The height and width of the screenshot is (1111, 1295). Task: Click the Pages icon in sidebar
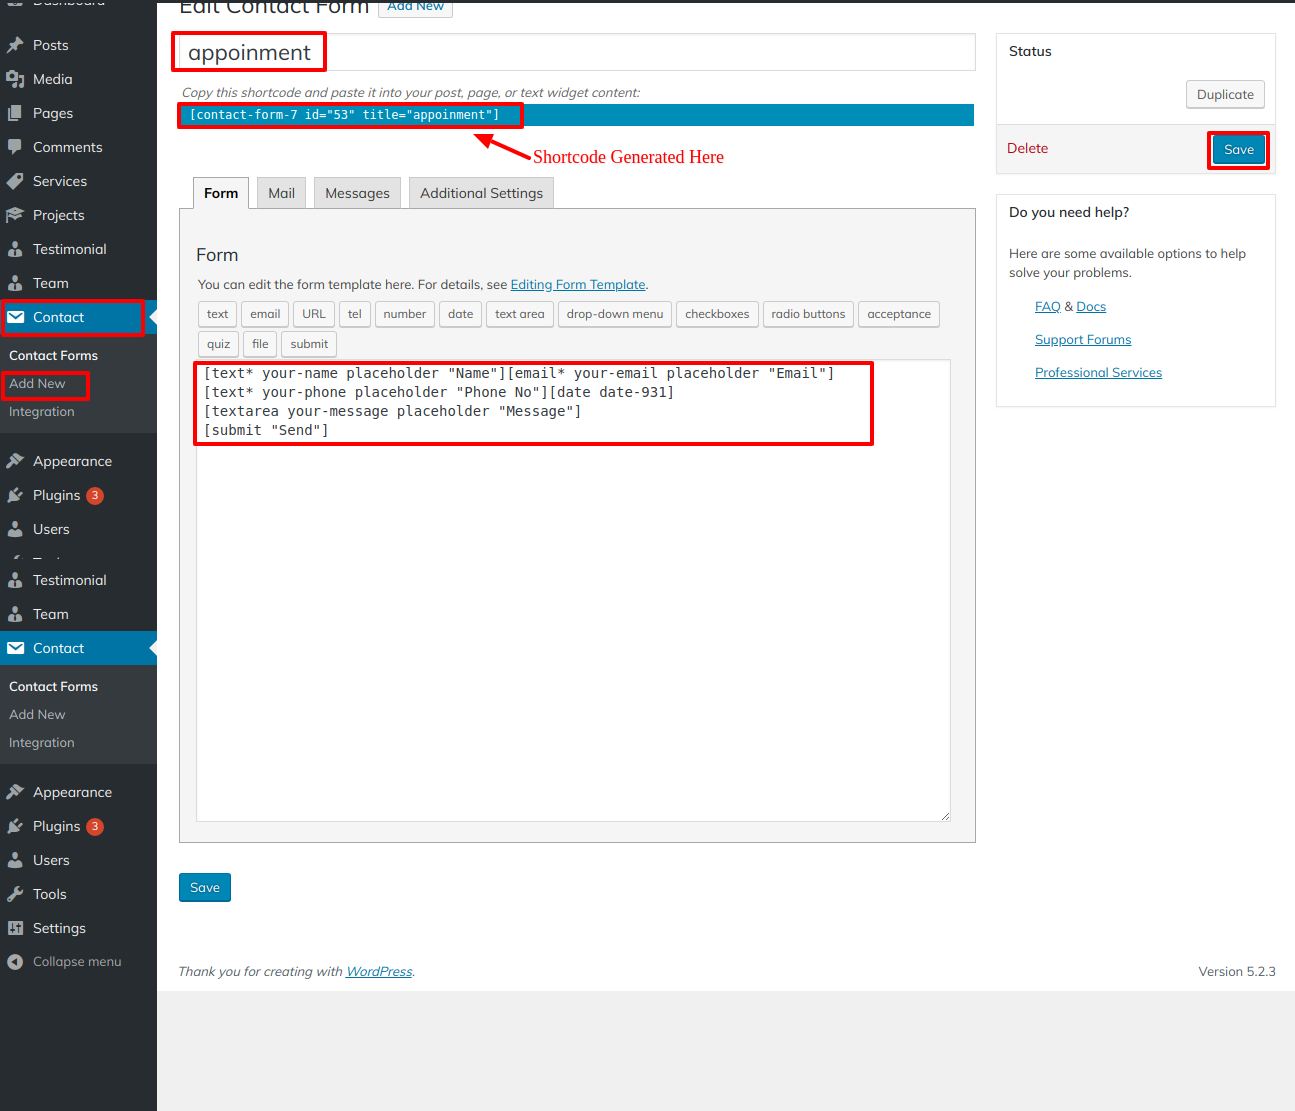click(15, 113)
